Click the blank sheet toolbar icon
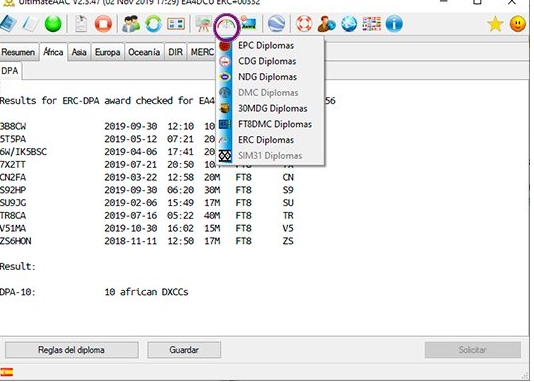 click(31, 24)
